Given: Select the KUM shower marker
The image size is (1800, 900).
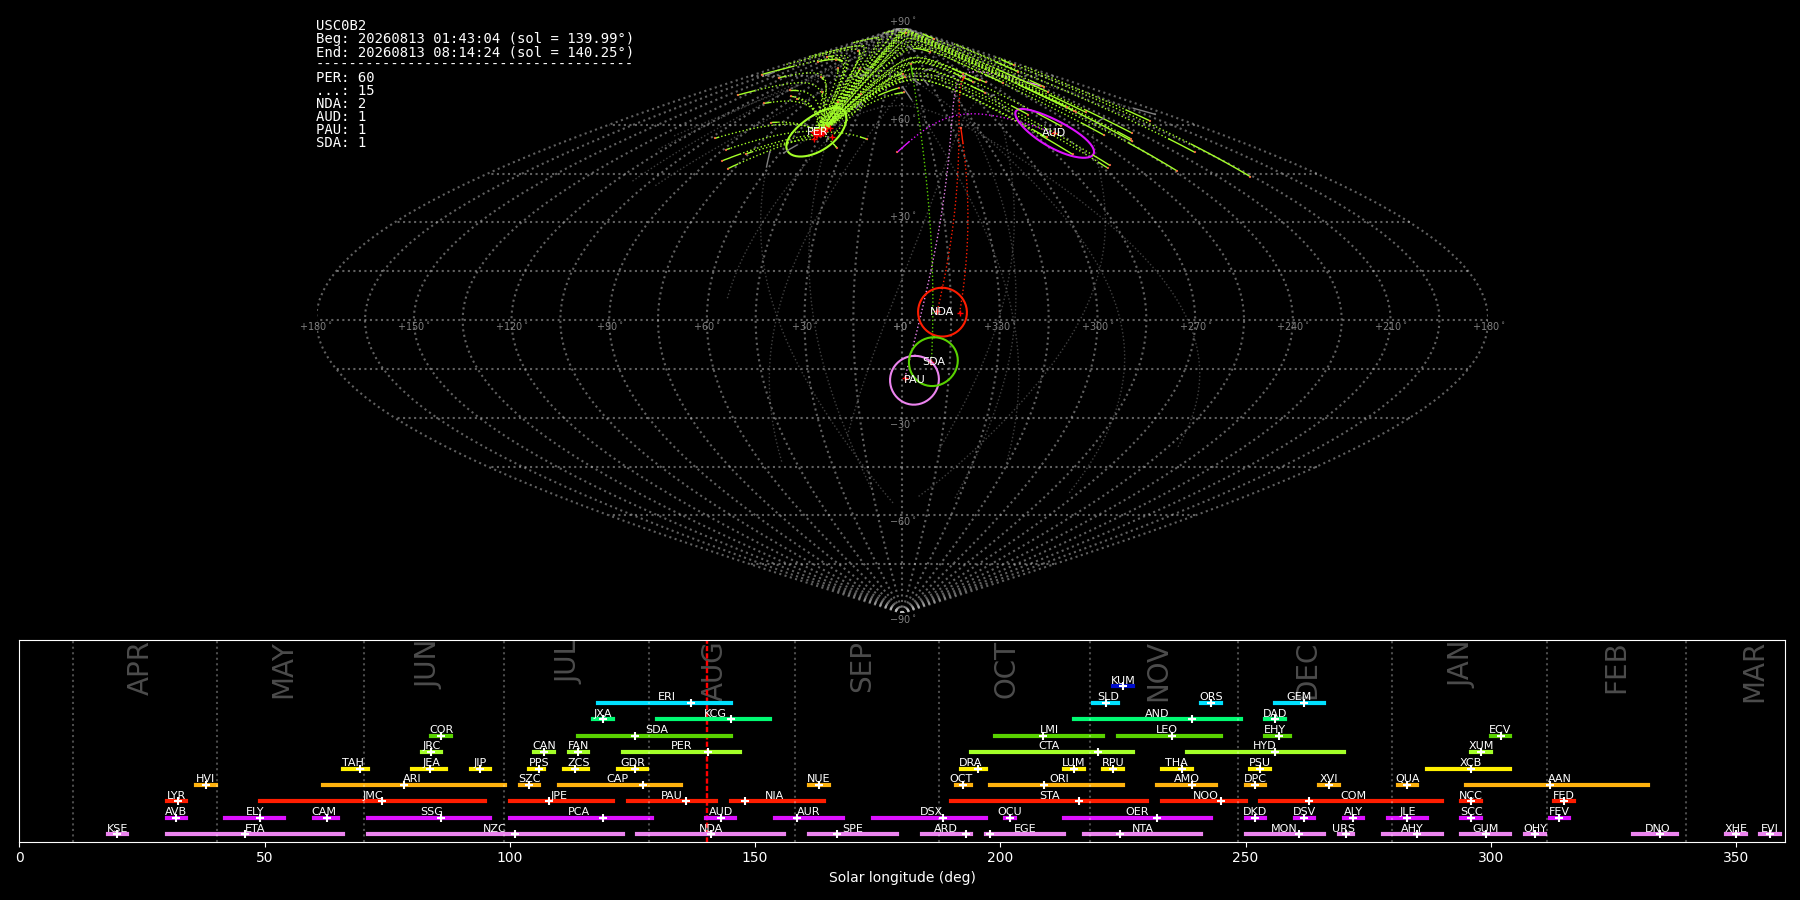Looking at the screenshot, I should [x=1123, y=686].
